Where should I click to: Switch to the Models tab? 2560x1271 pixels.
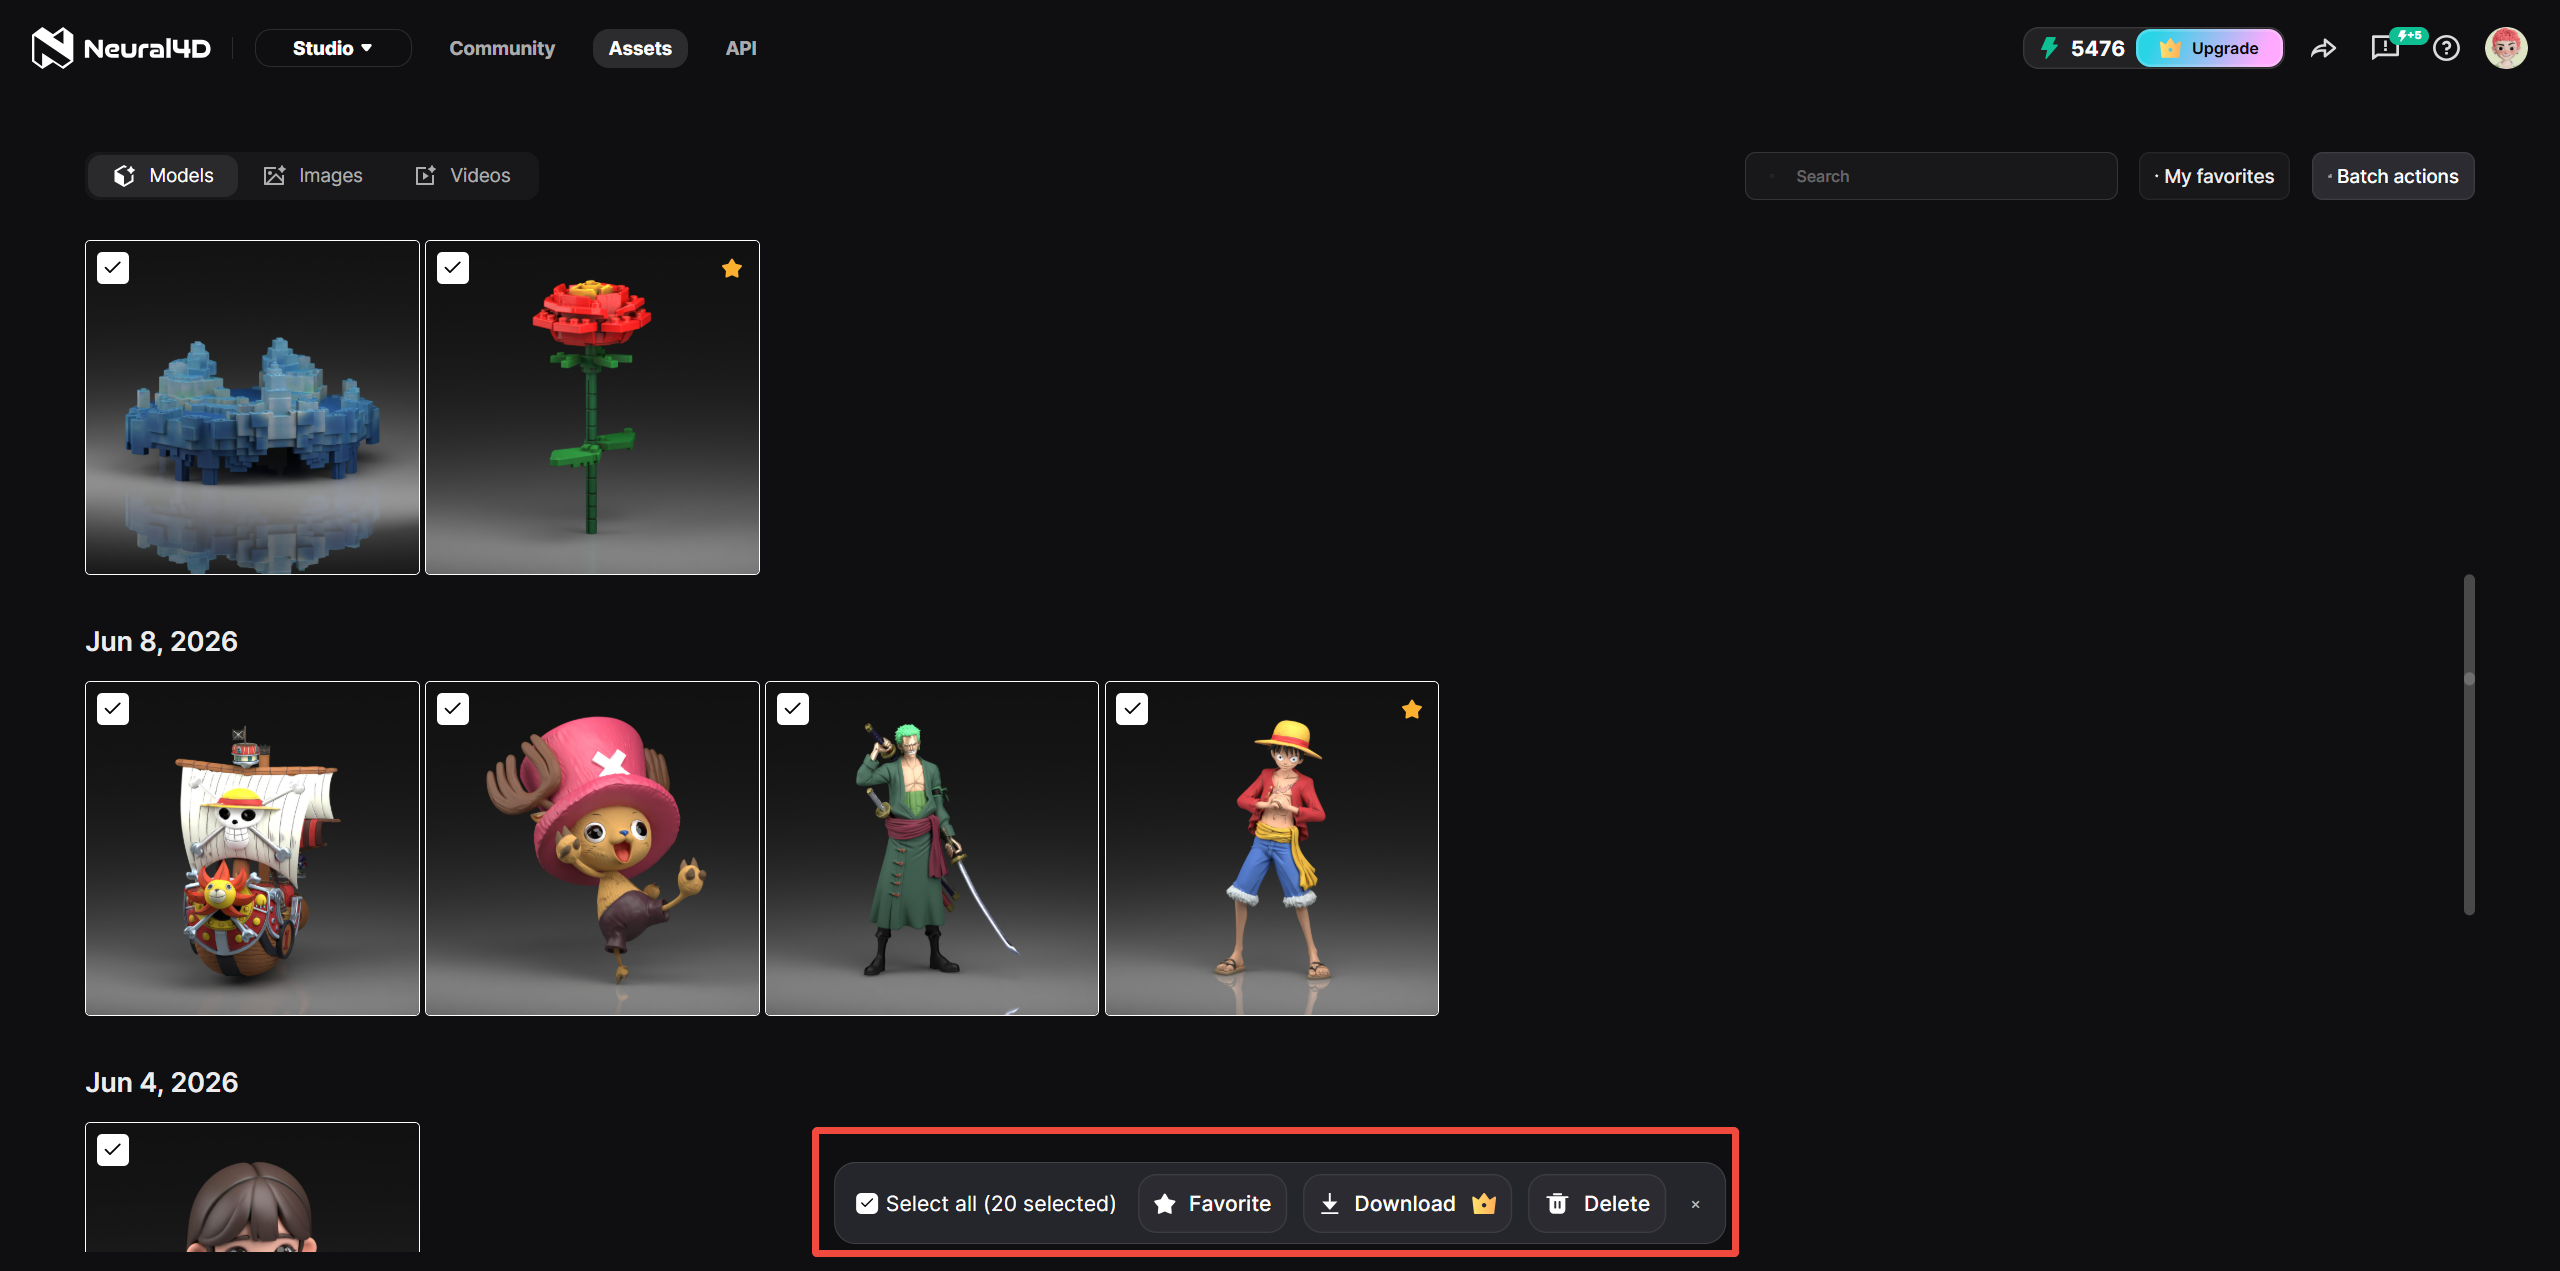point(163,176)
